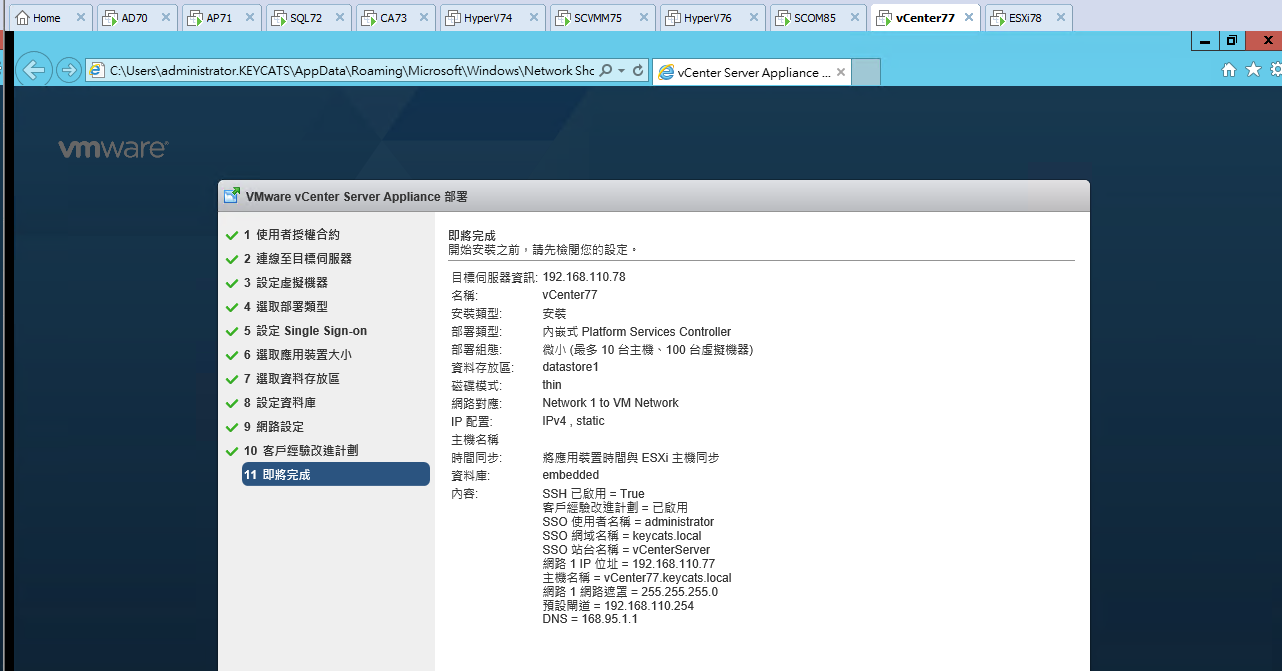1282x671 pixels.
Task: Refresh the page with the reload icon
Action: [638, 71]
